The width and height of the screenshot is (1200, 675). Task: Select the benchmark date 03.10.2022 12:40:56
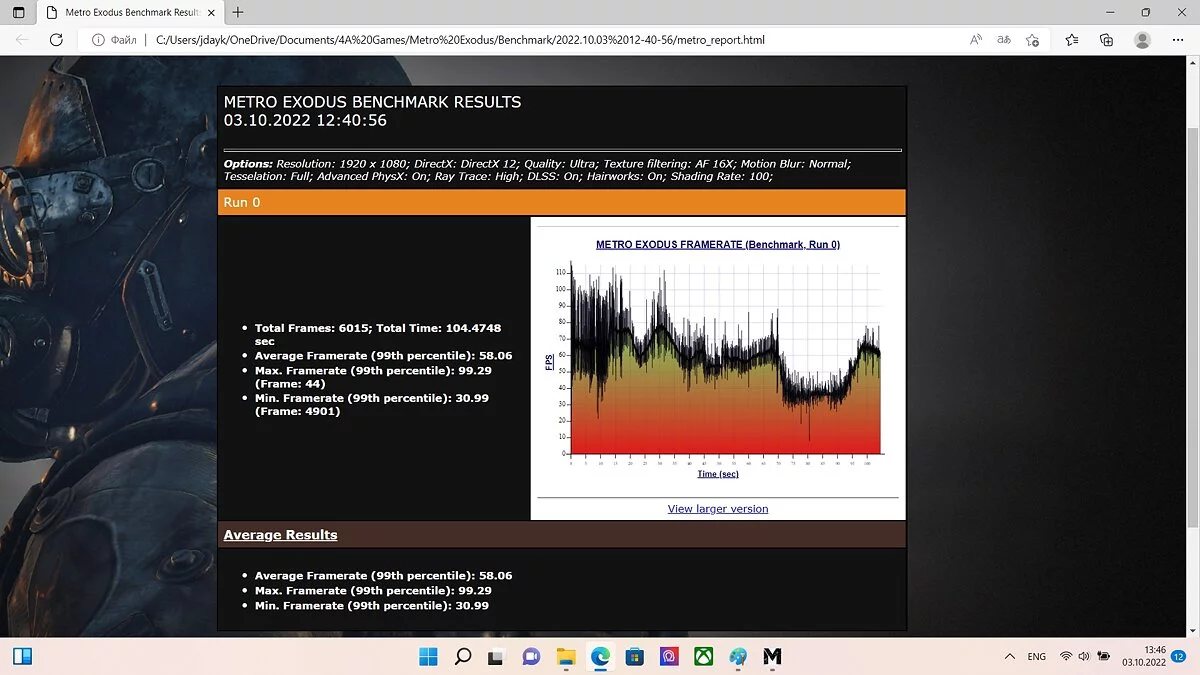[x=305, y=120]
